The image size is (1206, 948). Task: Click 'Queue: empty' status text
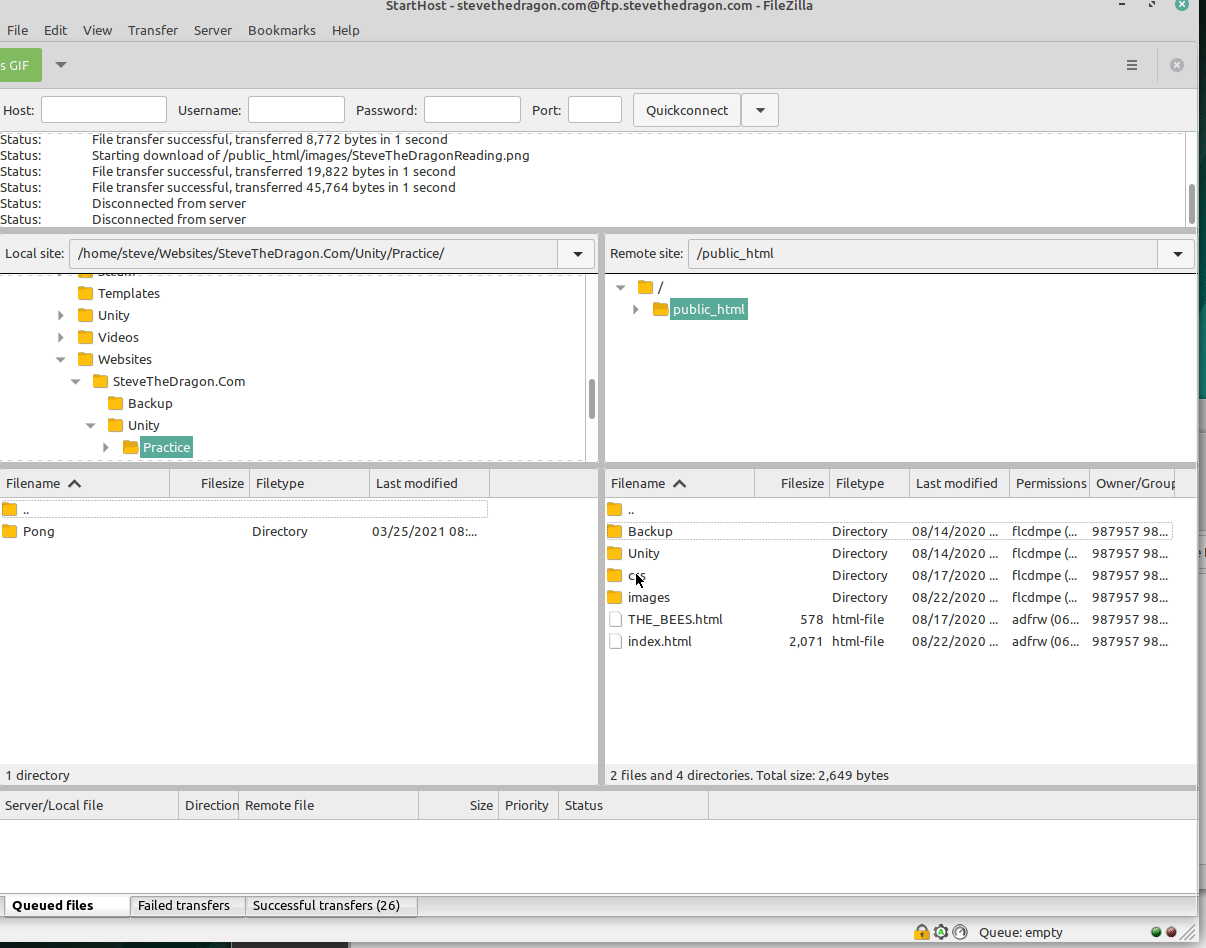tap(1021, 932)
